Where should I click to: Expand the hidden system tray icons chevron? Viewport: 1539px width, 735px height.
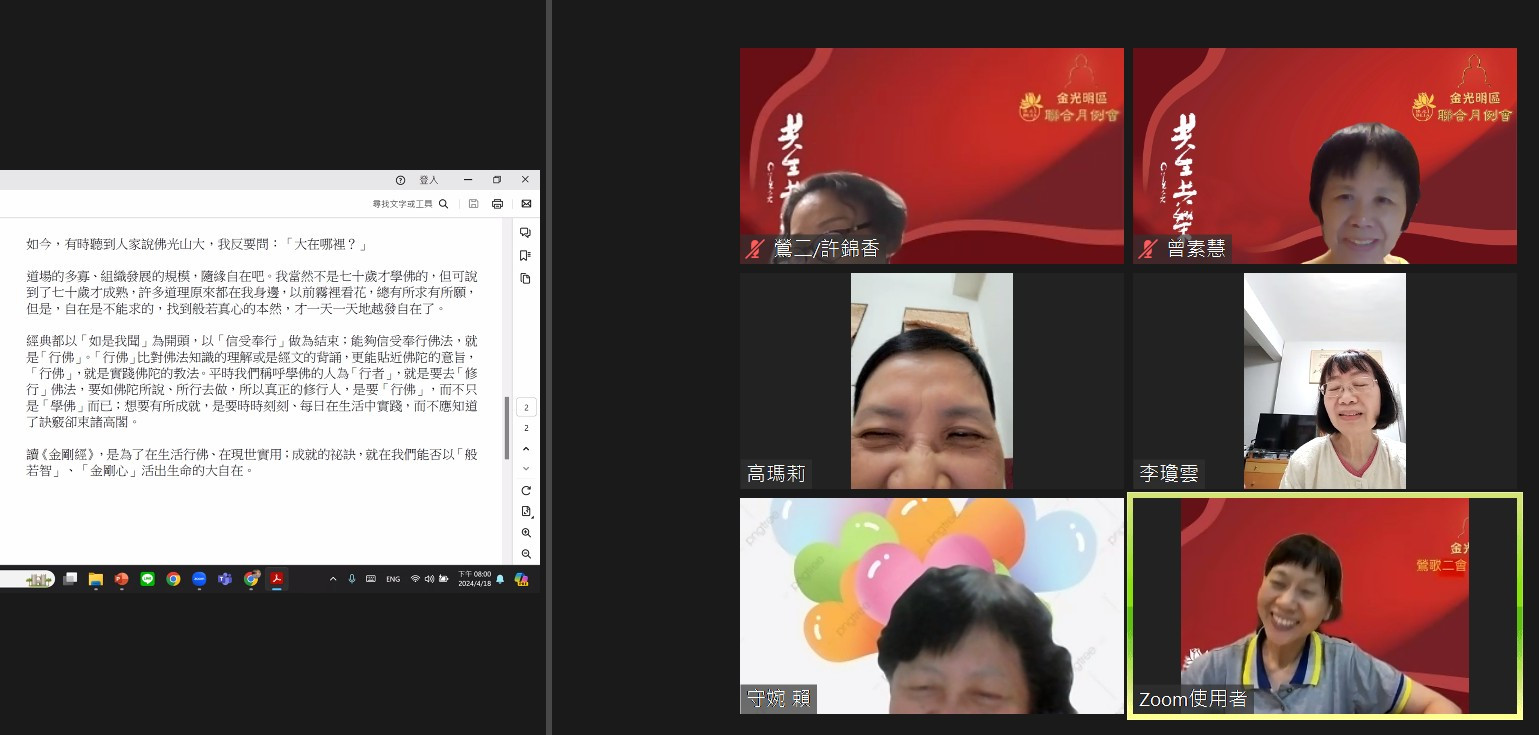pyautogui.click(x=334, y=579)
